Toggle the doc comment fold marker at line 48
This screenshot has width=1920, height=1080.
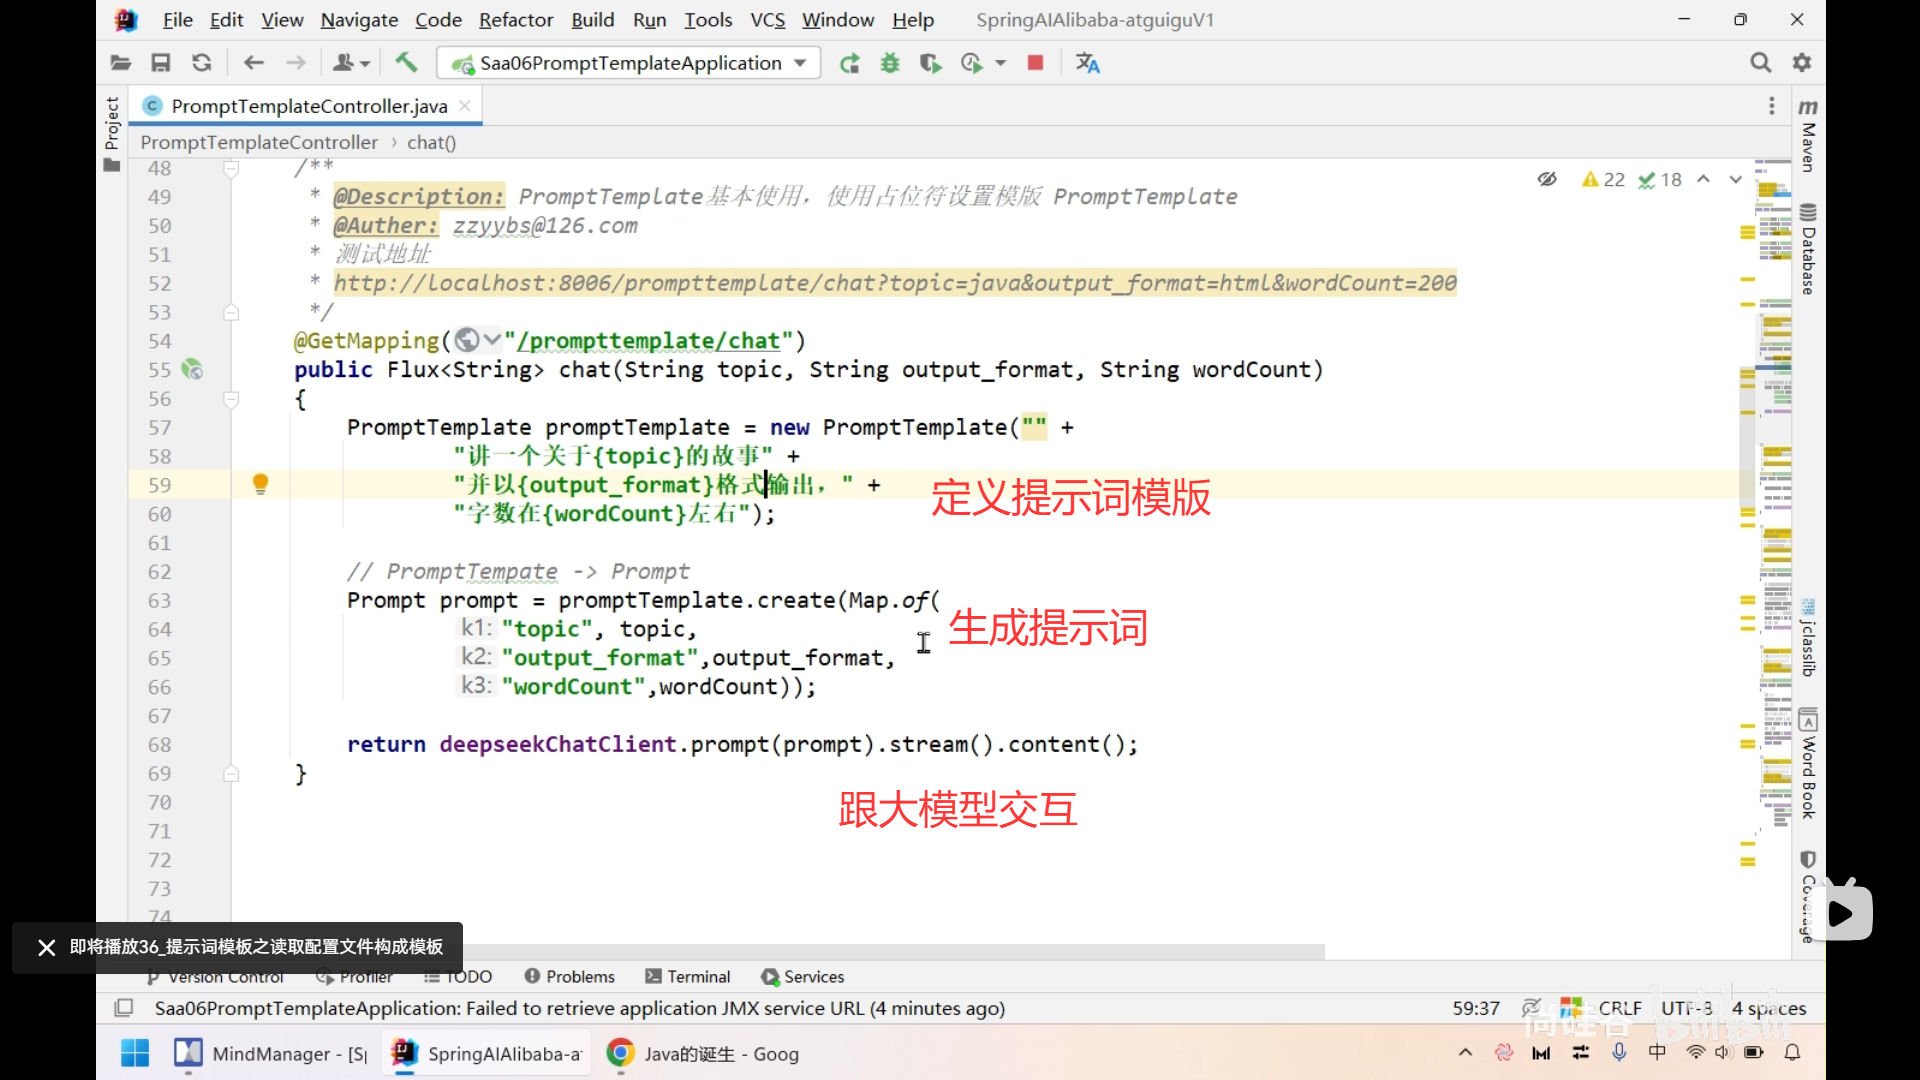pos(231,169)
